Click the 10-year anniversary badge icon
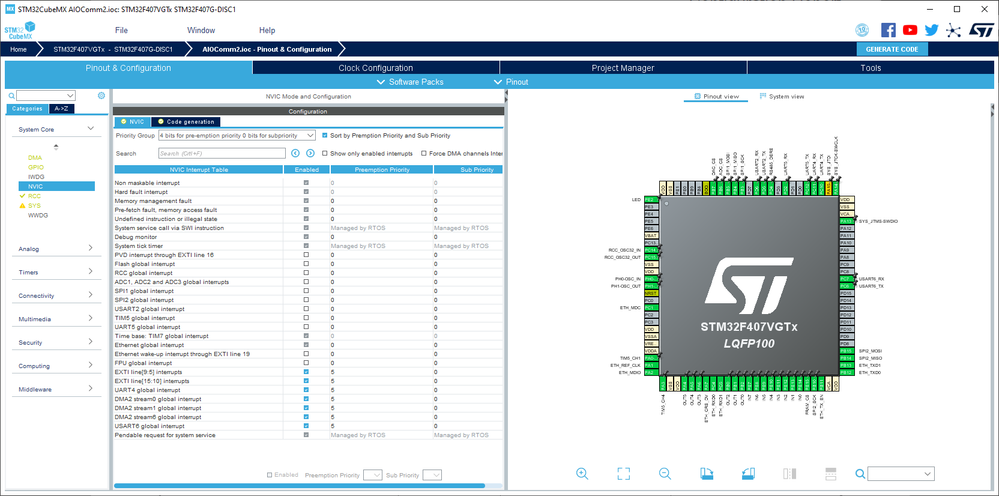This screenshot has height=496, width=999. coord(862,30)
